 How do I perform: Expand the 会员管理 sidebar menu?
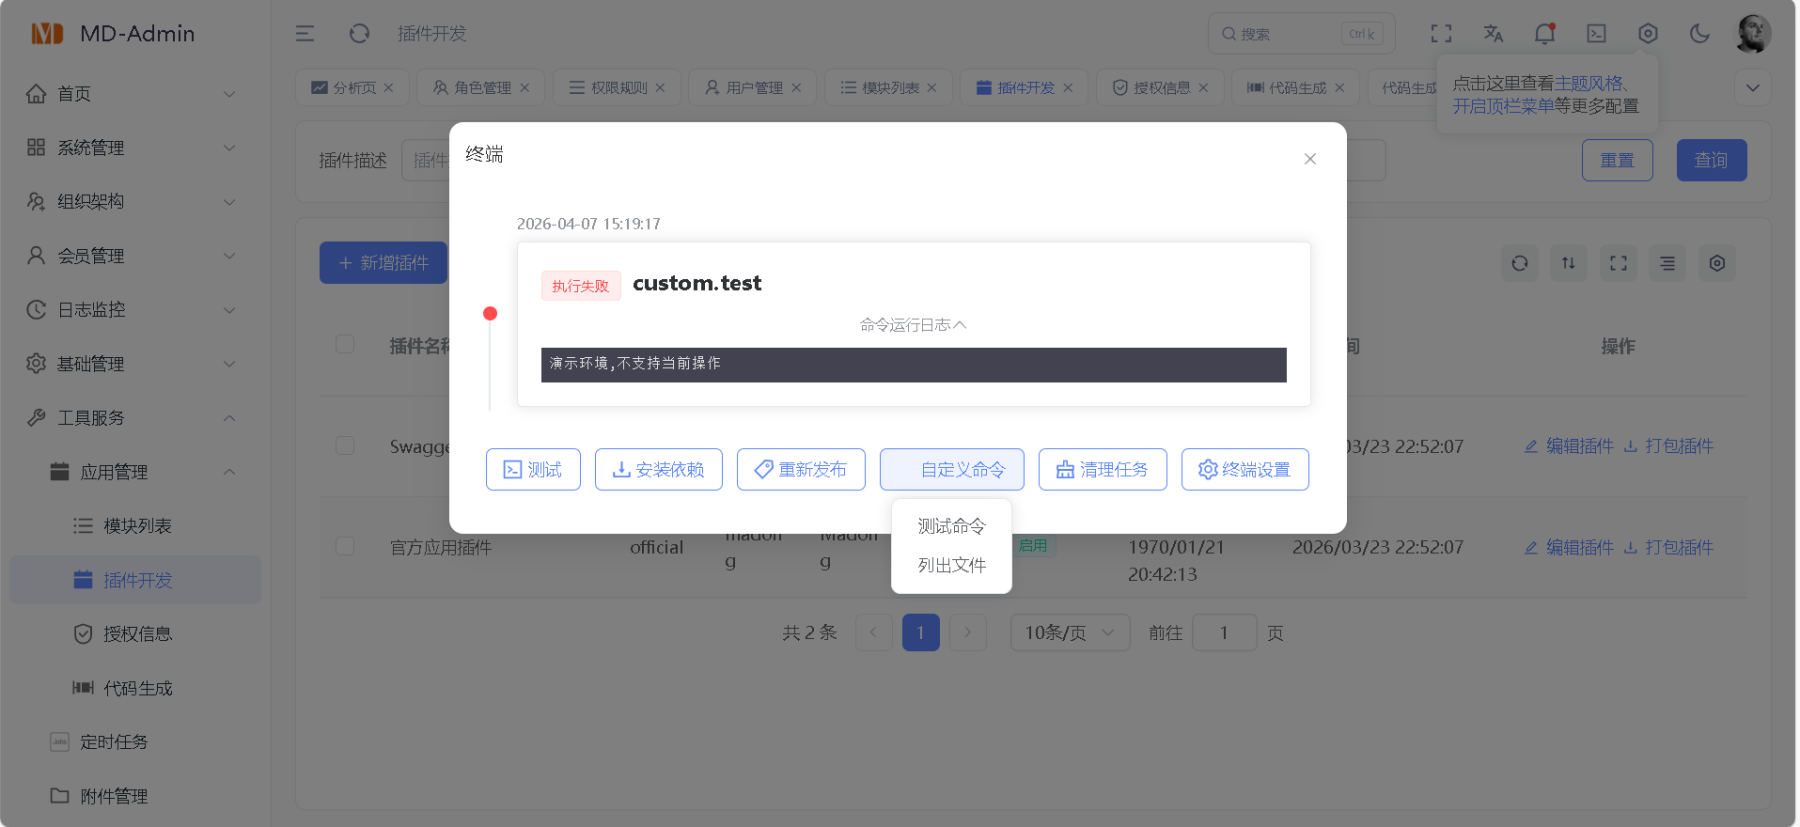[135, 256]
